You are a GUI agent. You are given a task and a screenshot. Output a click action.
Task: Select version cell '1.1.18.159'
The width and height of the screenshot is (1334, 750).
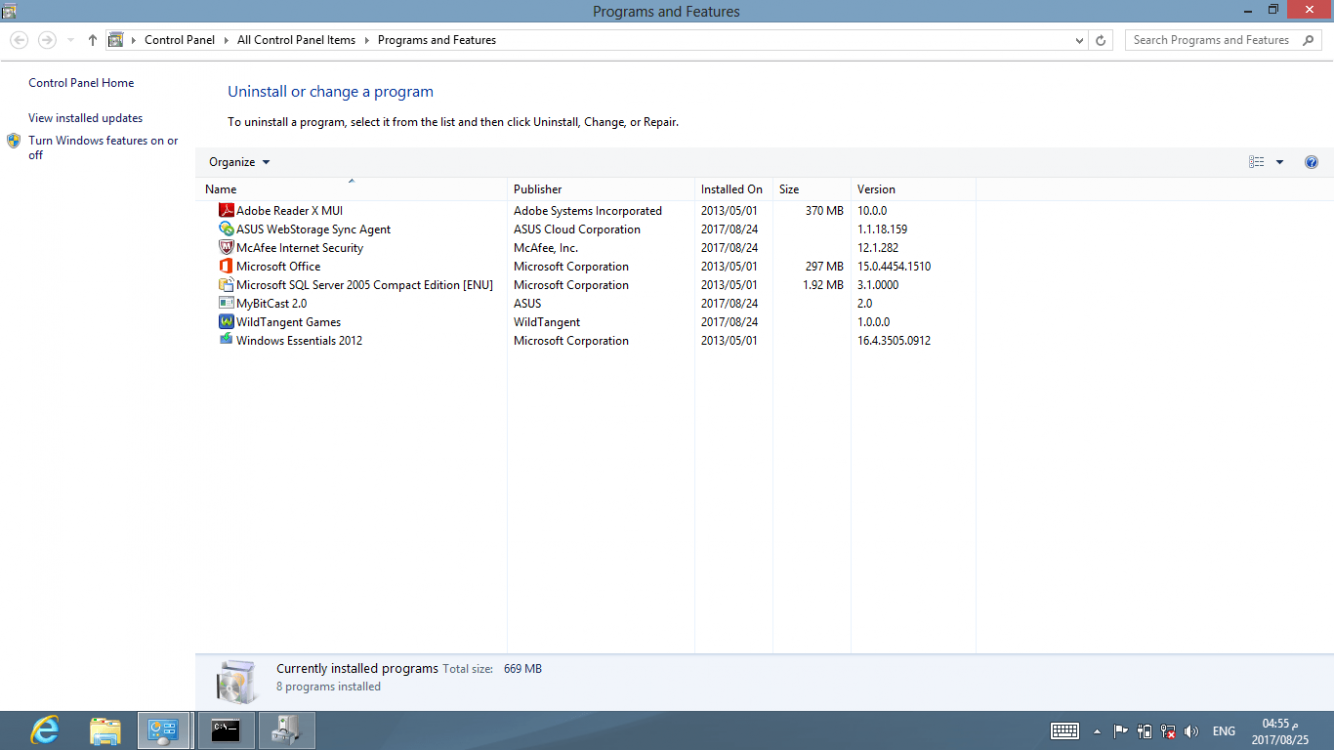[882, 229]
